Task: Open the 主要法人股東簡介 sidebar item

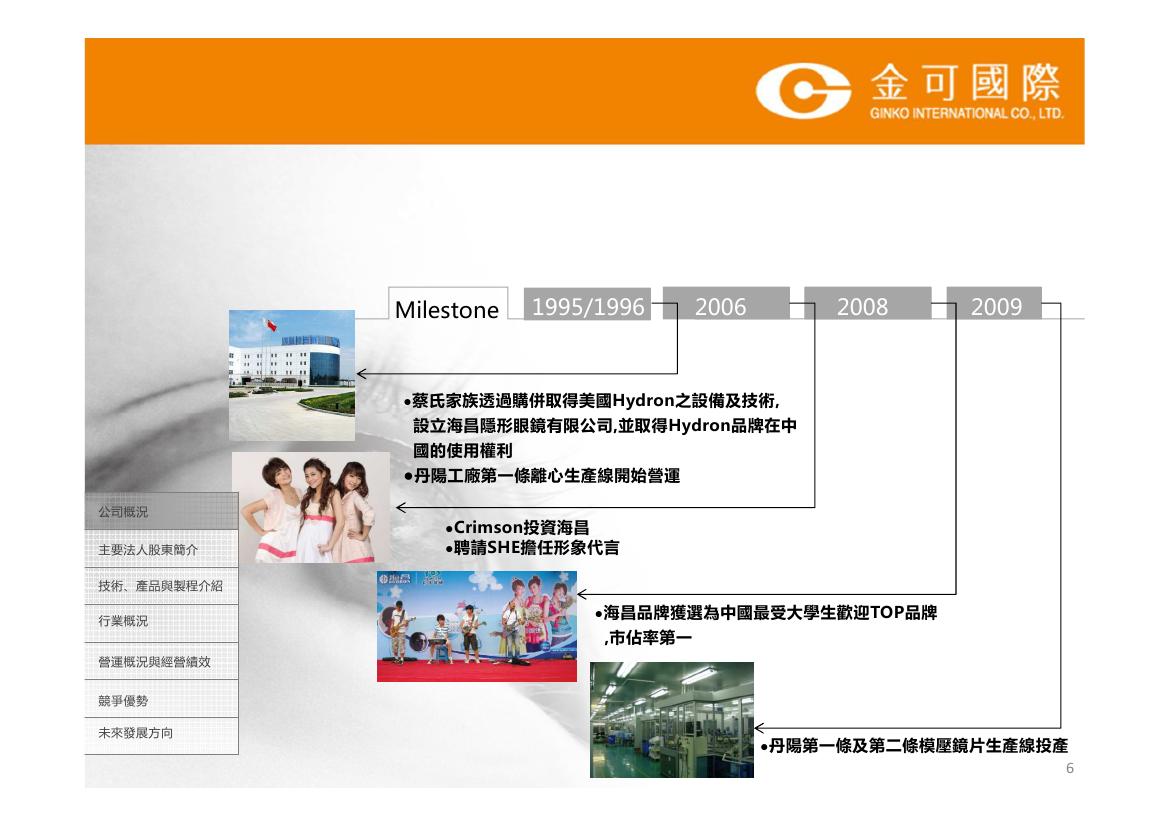Action: [162, 549]
